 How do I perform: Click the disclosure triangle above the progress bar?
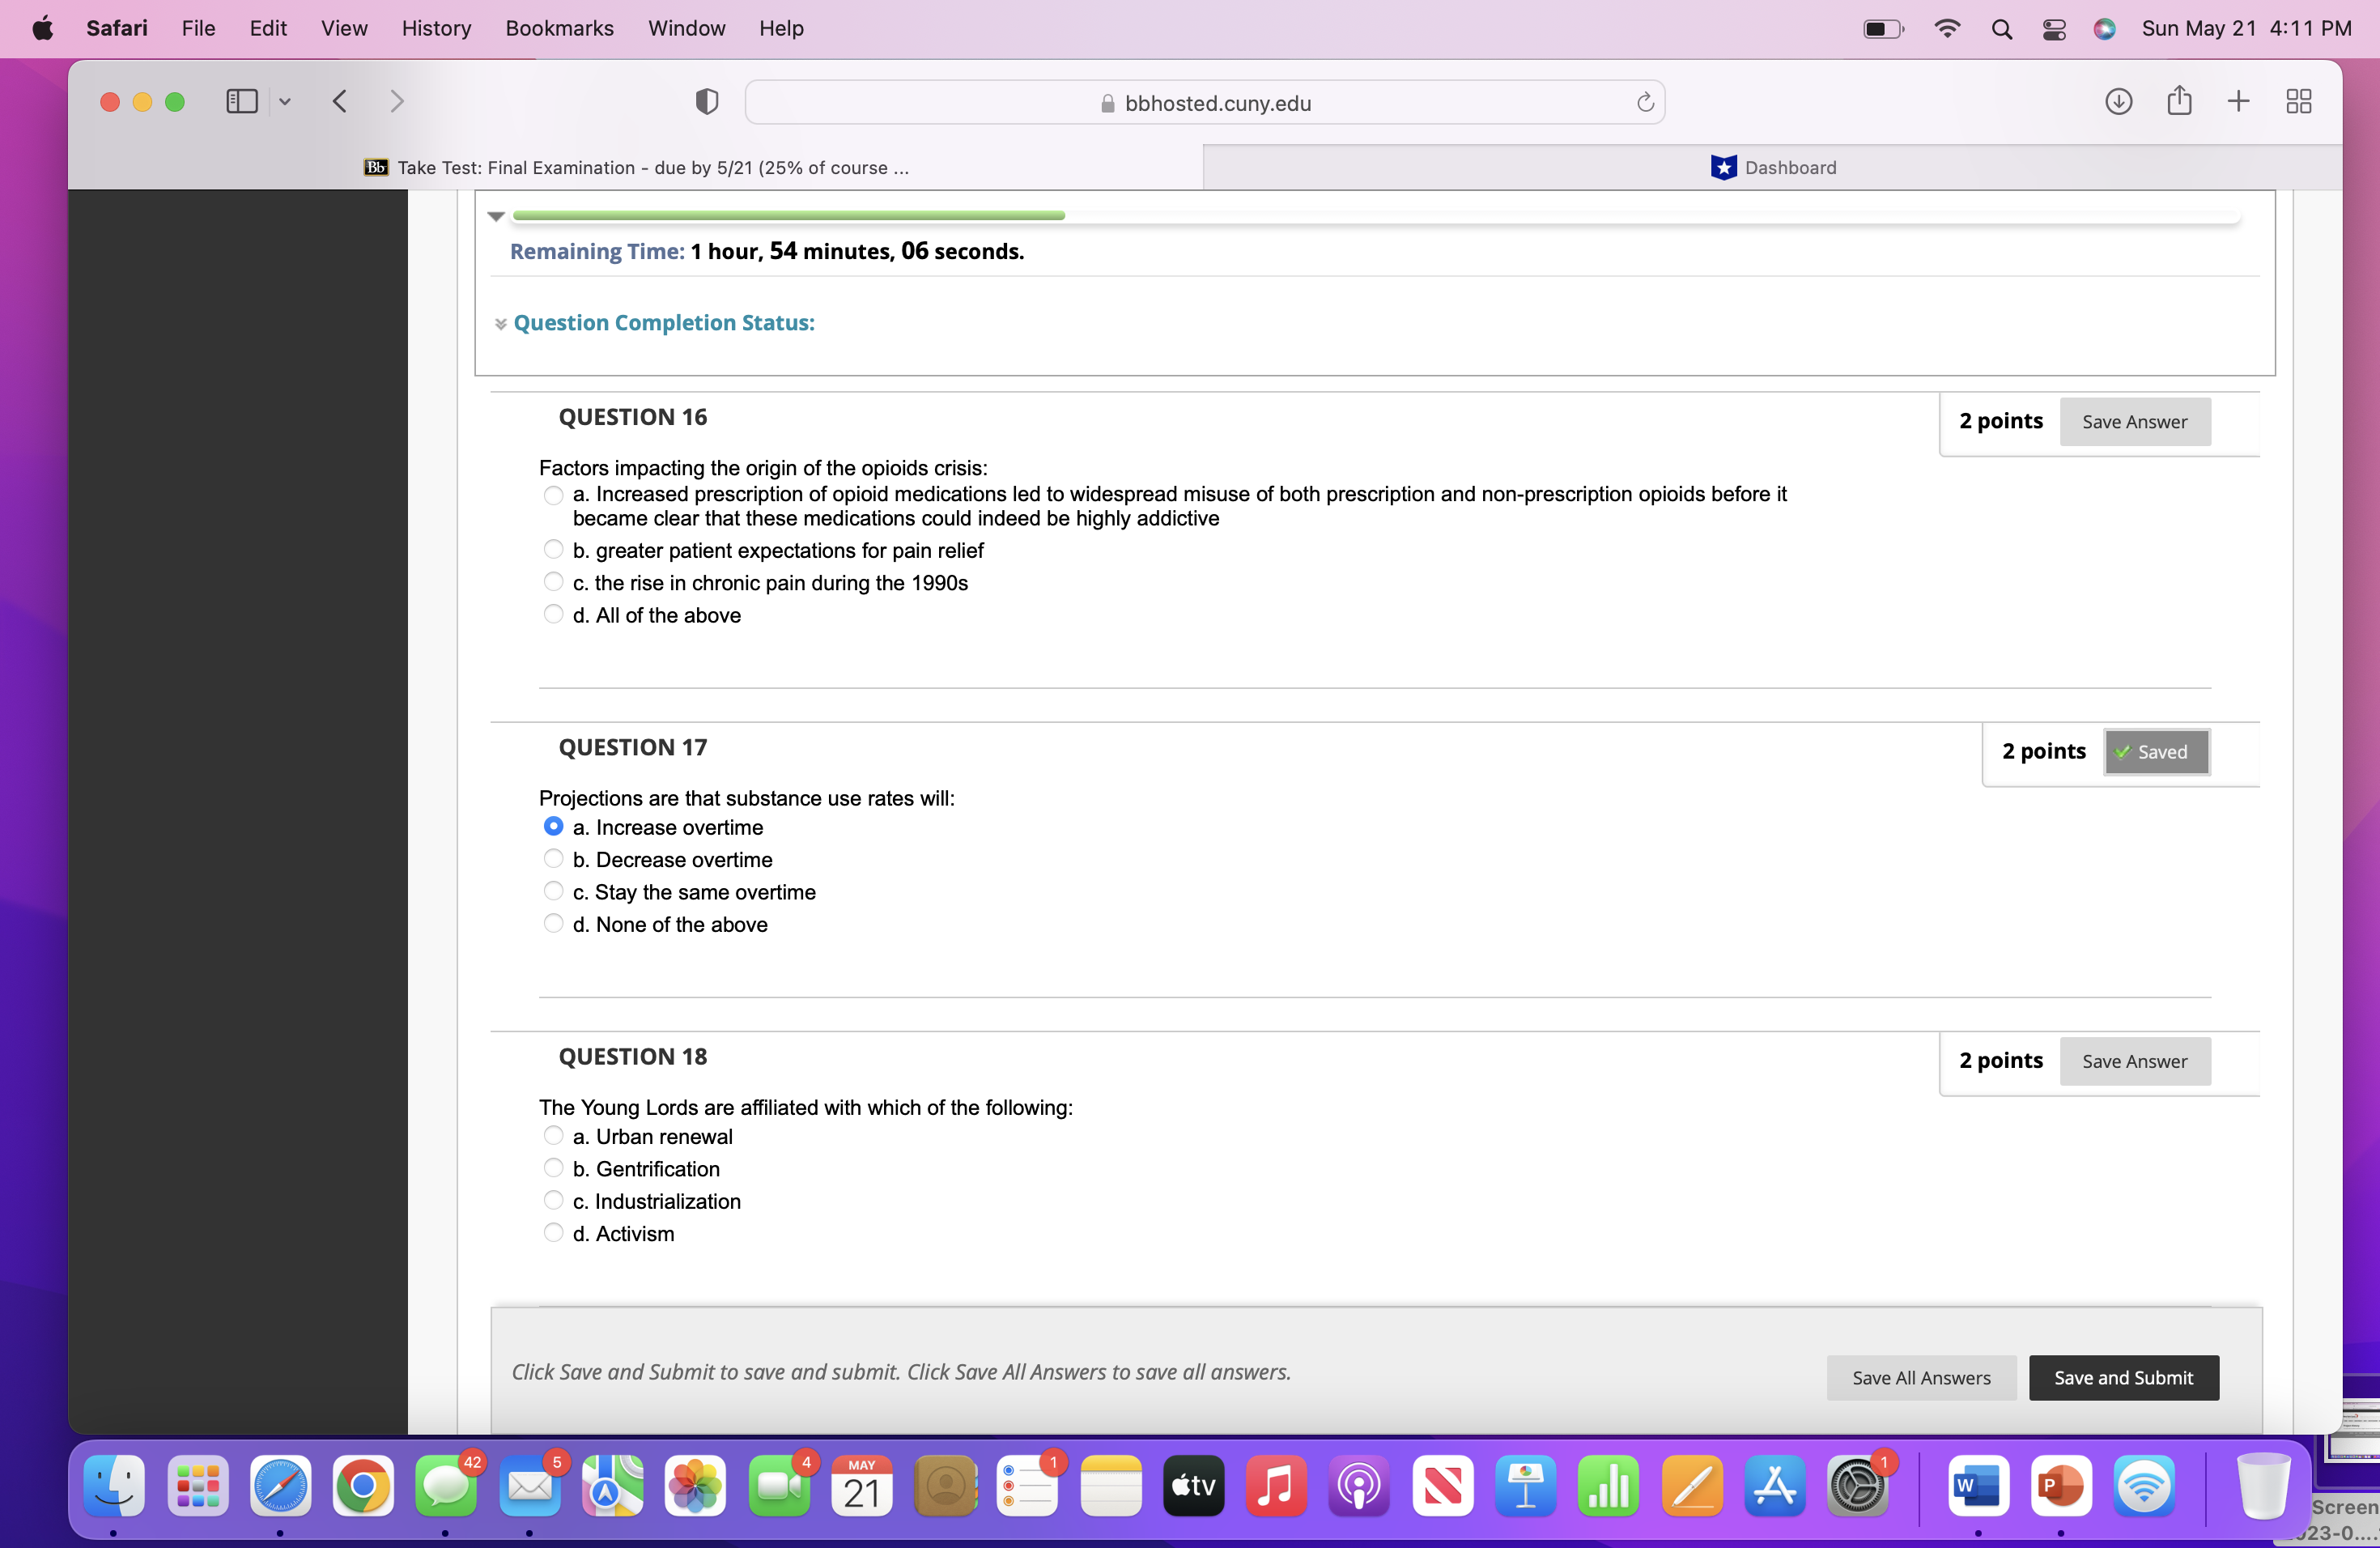[496, 216]
